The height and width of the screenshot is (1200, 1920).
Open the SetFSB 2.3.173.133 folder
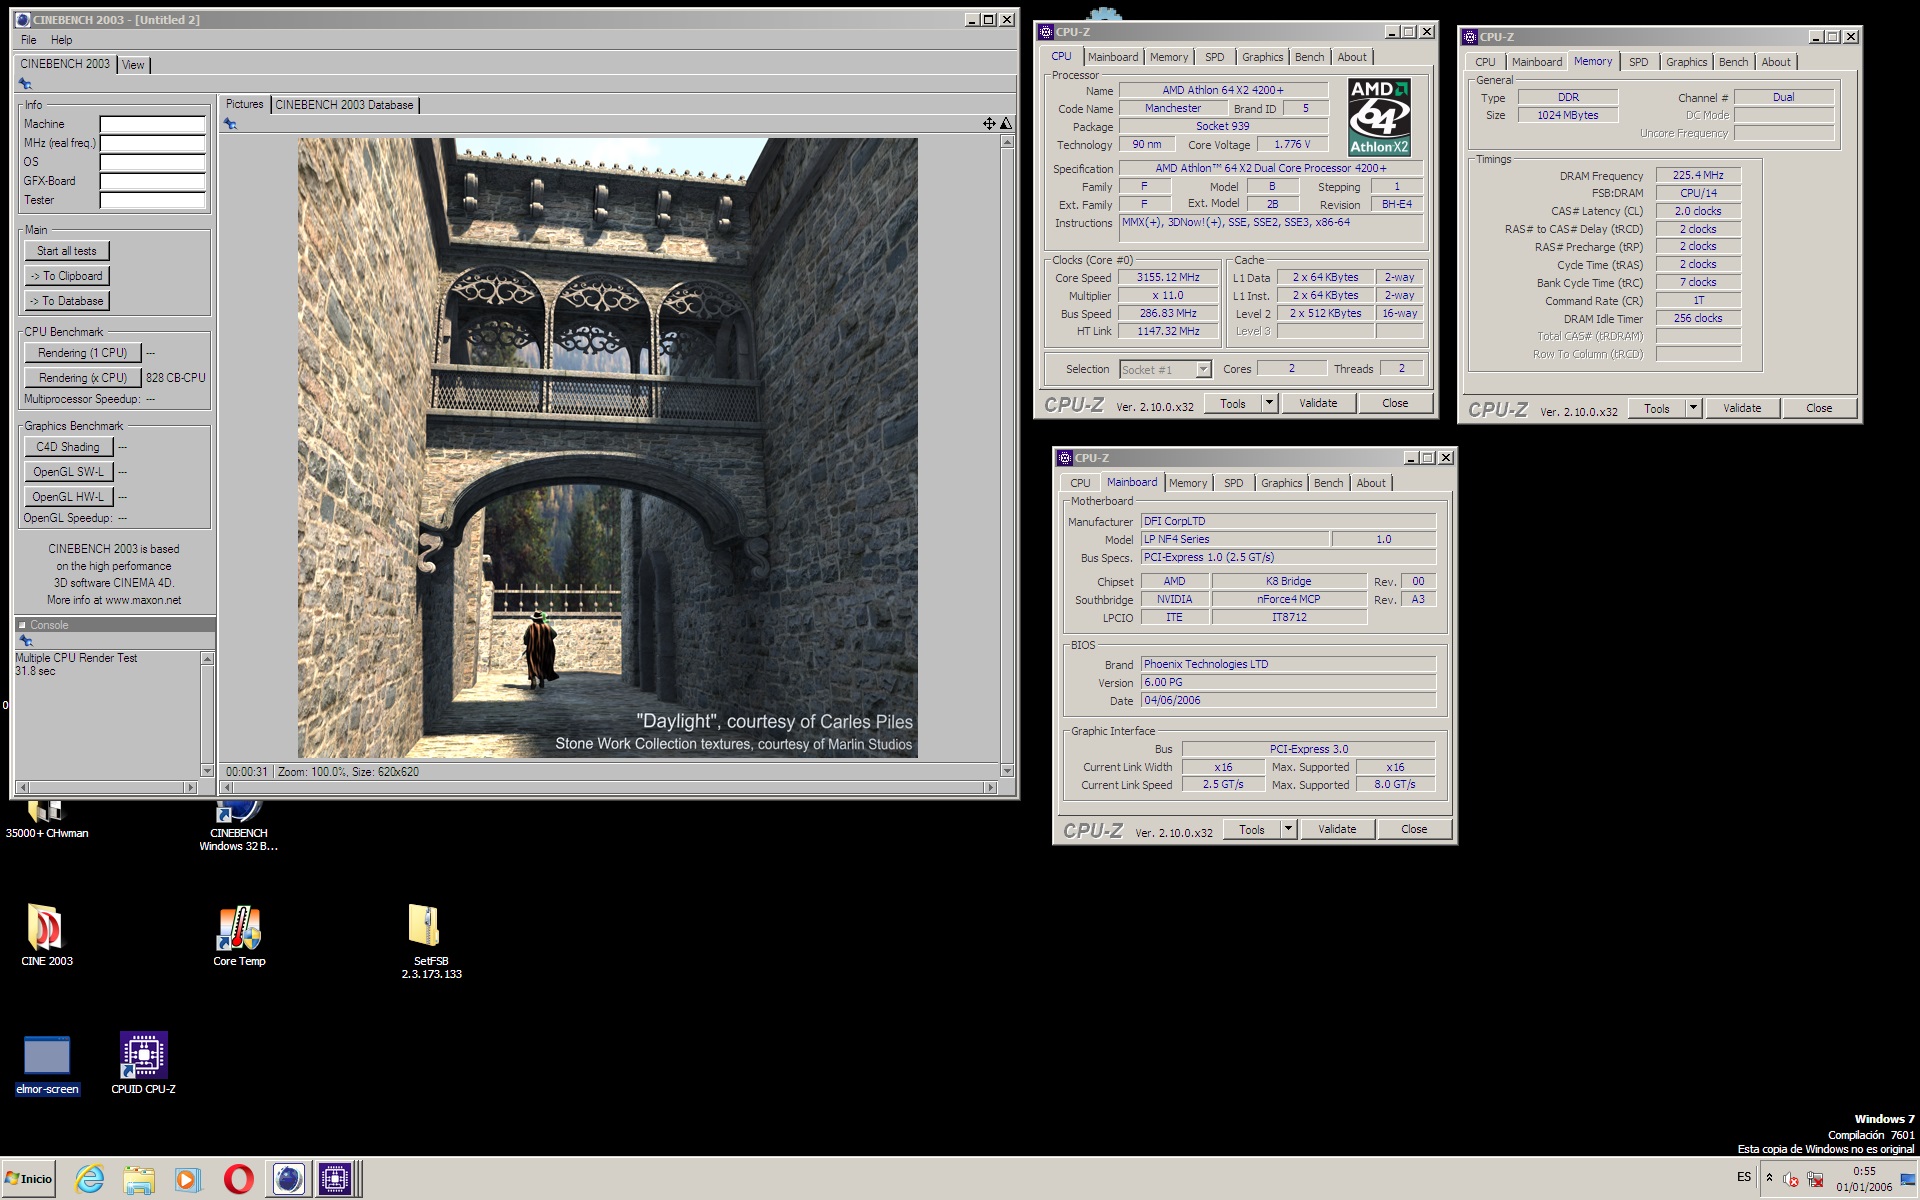coord(431,940)
